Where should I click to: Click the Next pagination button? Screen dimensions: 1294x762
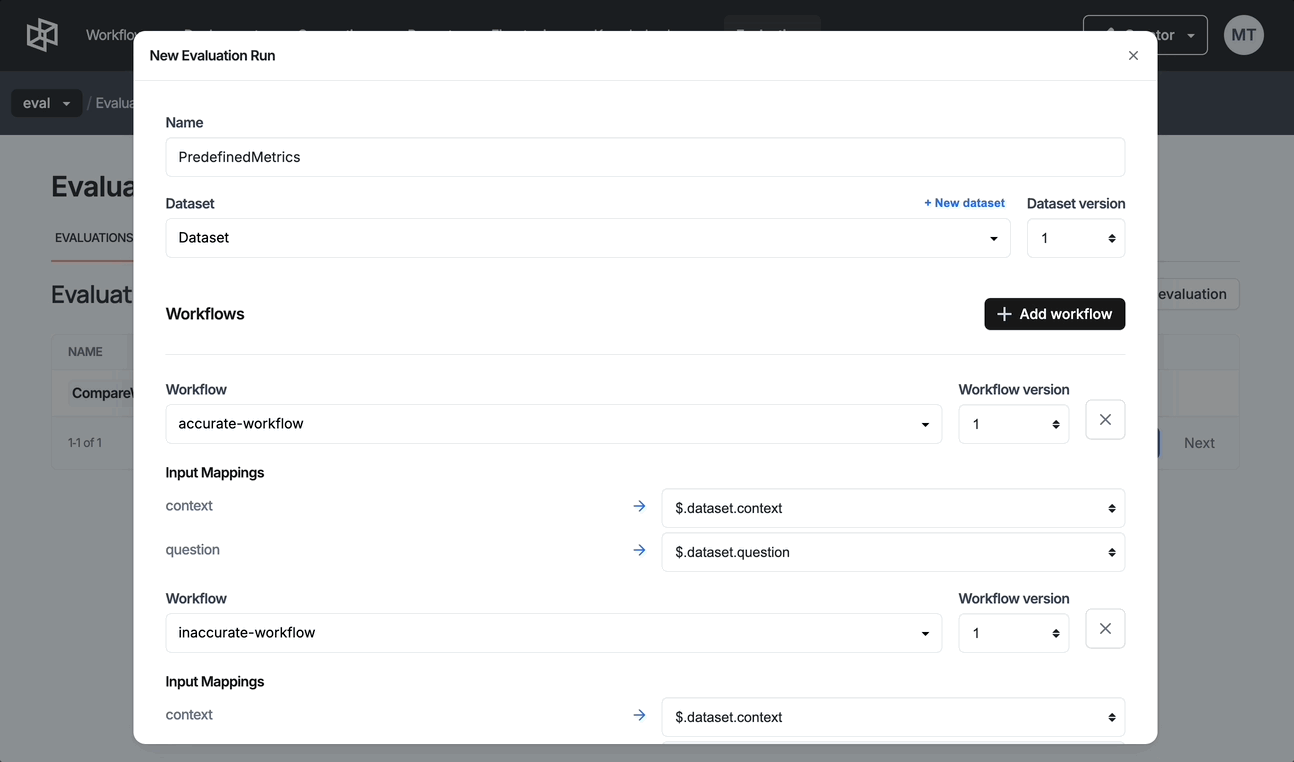[x=1199, y=443]
